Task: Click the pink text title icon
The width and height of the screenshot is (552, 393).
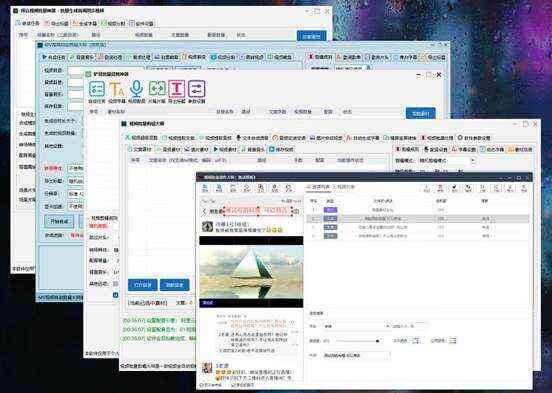Action: (x=177, y=89)
